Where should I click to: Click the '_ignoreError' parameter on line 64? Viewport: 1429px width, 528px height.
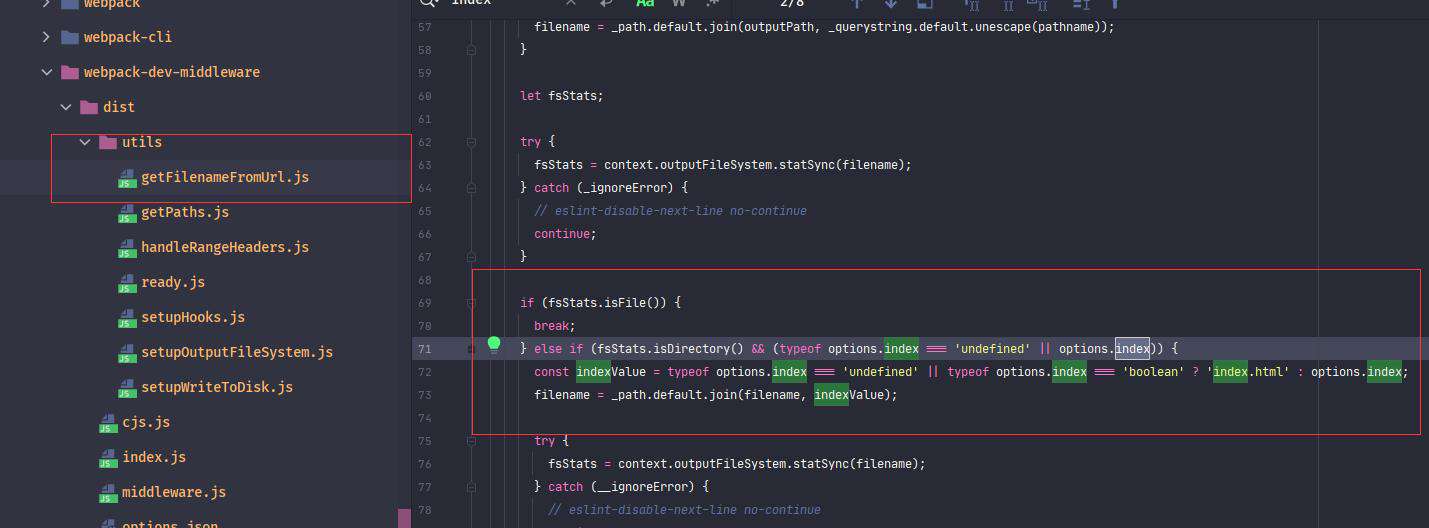(632, 187)
